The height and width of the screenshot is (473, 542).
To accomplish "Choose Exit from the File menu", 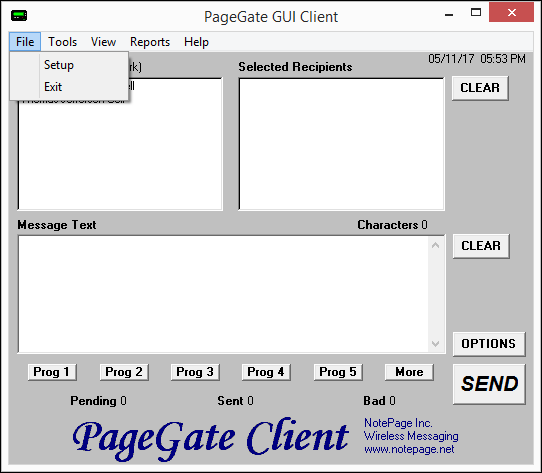I will (69, 86).
